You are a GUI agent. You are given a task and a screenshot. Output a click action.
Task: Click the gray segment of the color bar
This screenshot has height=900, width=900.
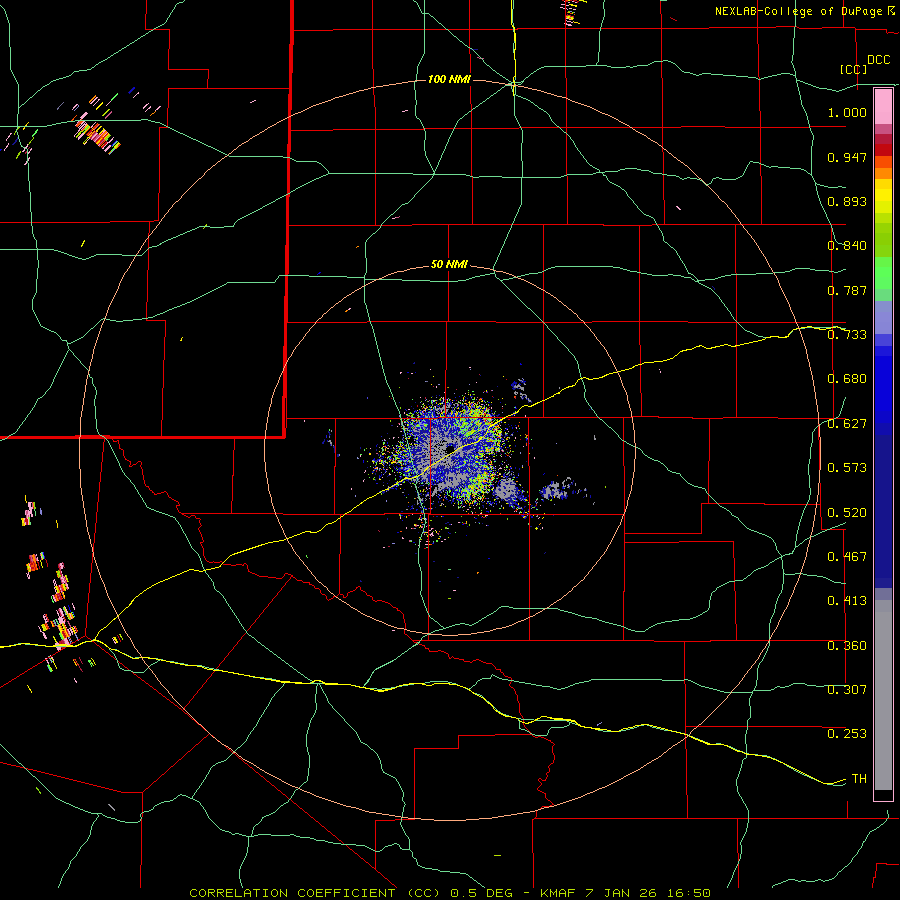[x=883, y=695]
